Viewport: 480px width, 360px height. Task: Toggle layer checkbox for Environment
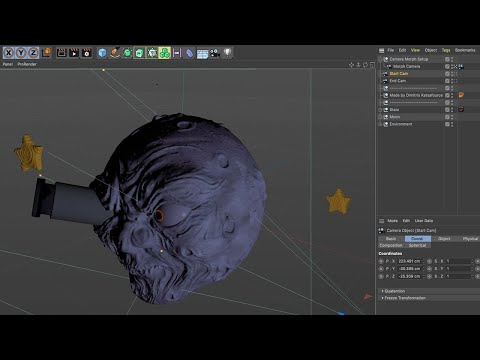[447, 124]
